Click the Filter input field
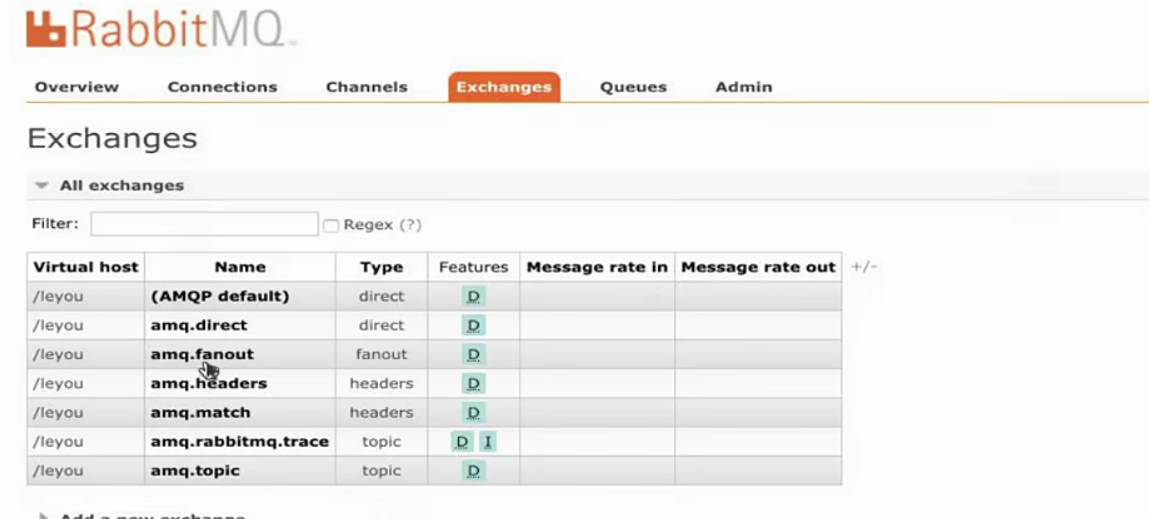1149x519 pixels. [x=204, y=224]
